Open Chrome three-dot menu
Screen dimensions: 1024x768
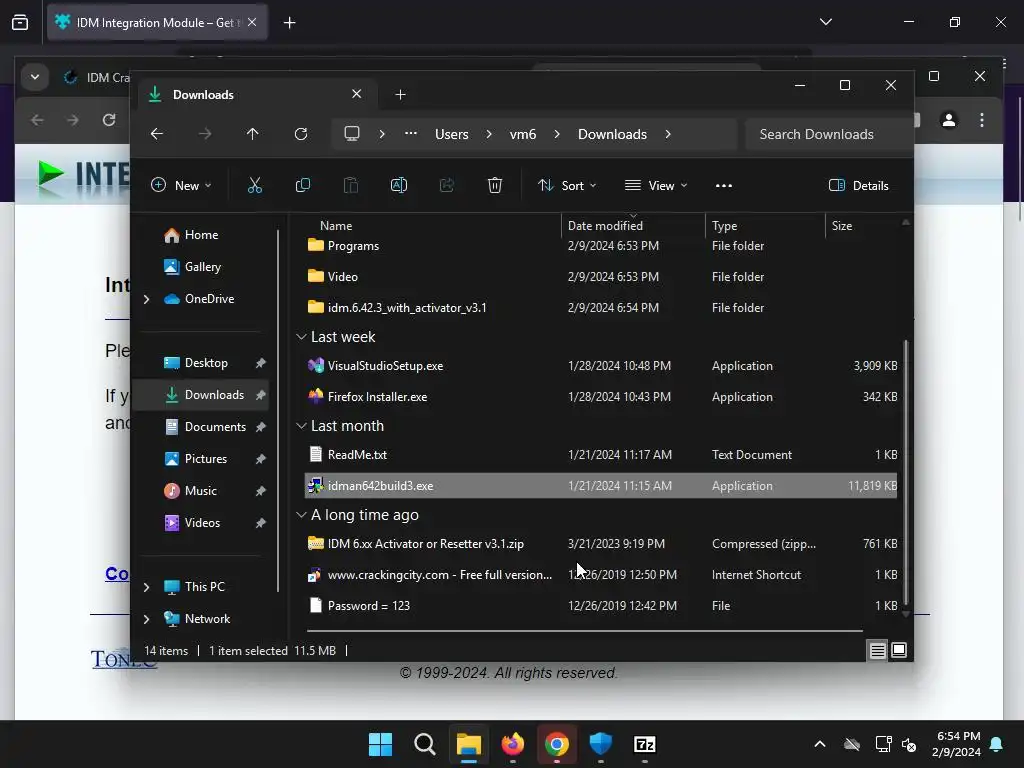tap(982, 120)
